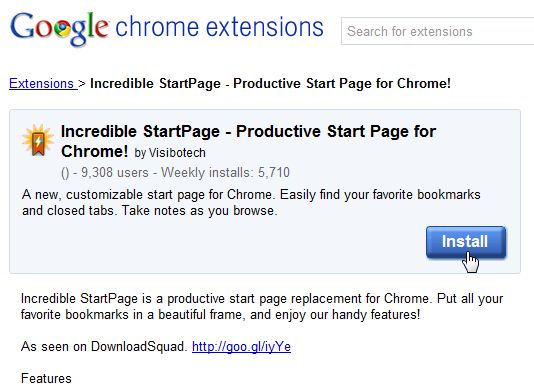The height and width of the screenshot is (388, 534).
Task: Click the empty rating parentheses
Action: click(65, 173)
